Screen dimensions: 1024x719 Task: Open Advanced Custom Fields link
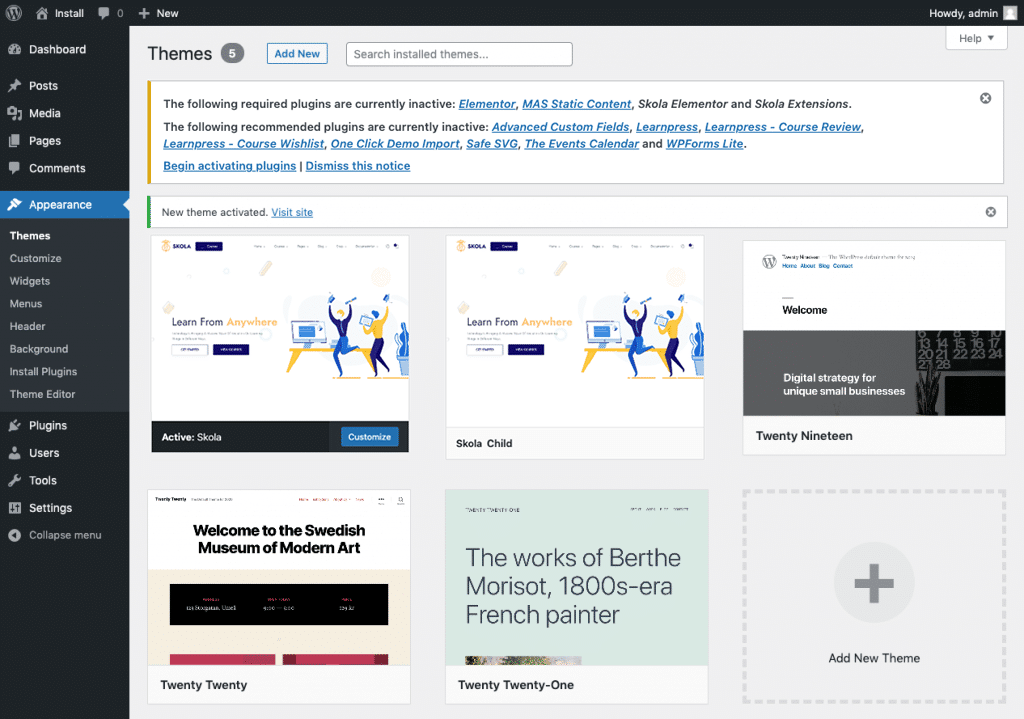coord(560,127)
